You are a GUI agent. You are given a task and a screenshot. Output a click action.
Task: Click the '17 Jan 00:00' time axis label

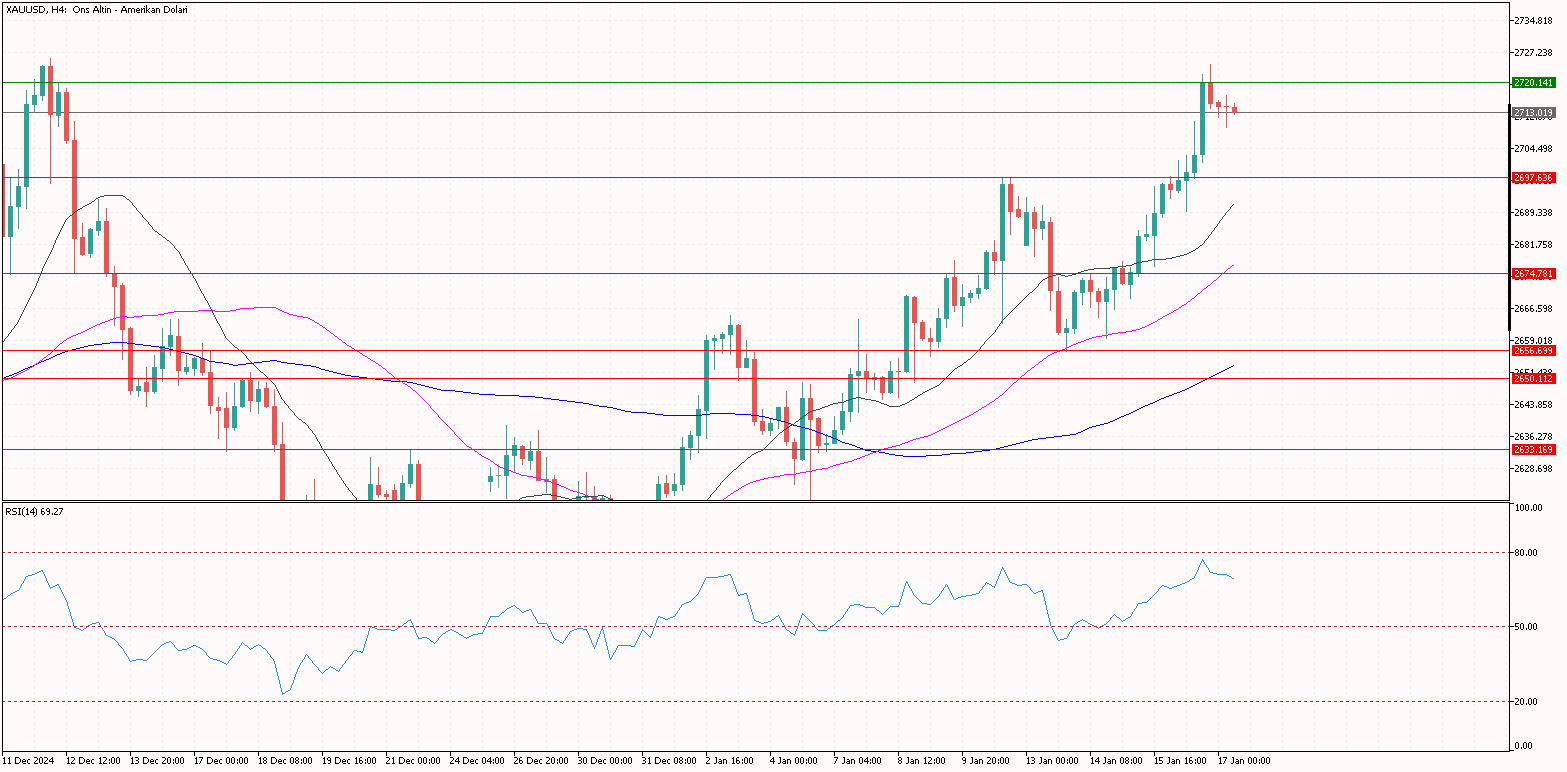coord(1243,761)
